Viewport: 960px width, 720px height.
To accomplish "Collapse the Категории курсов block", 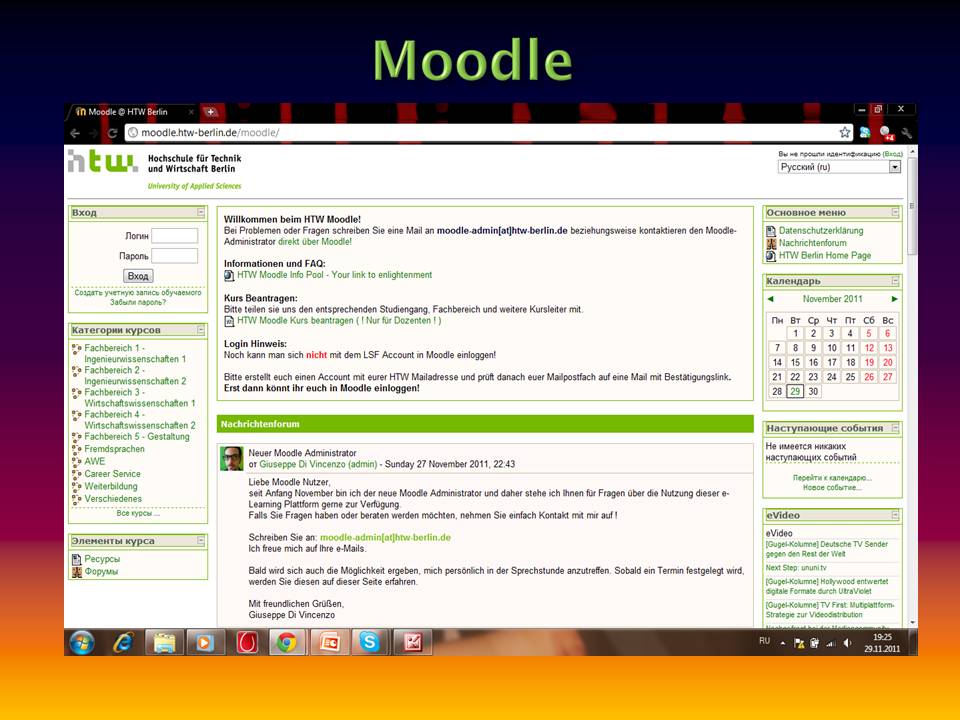I will pos(201,330).
